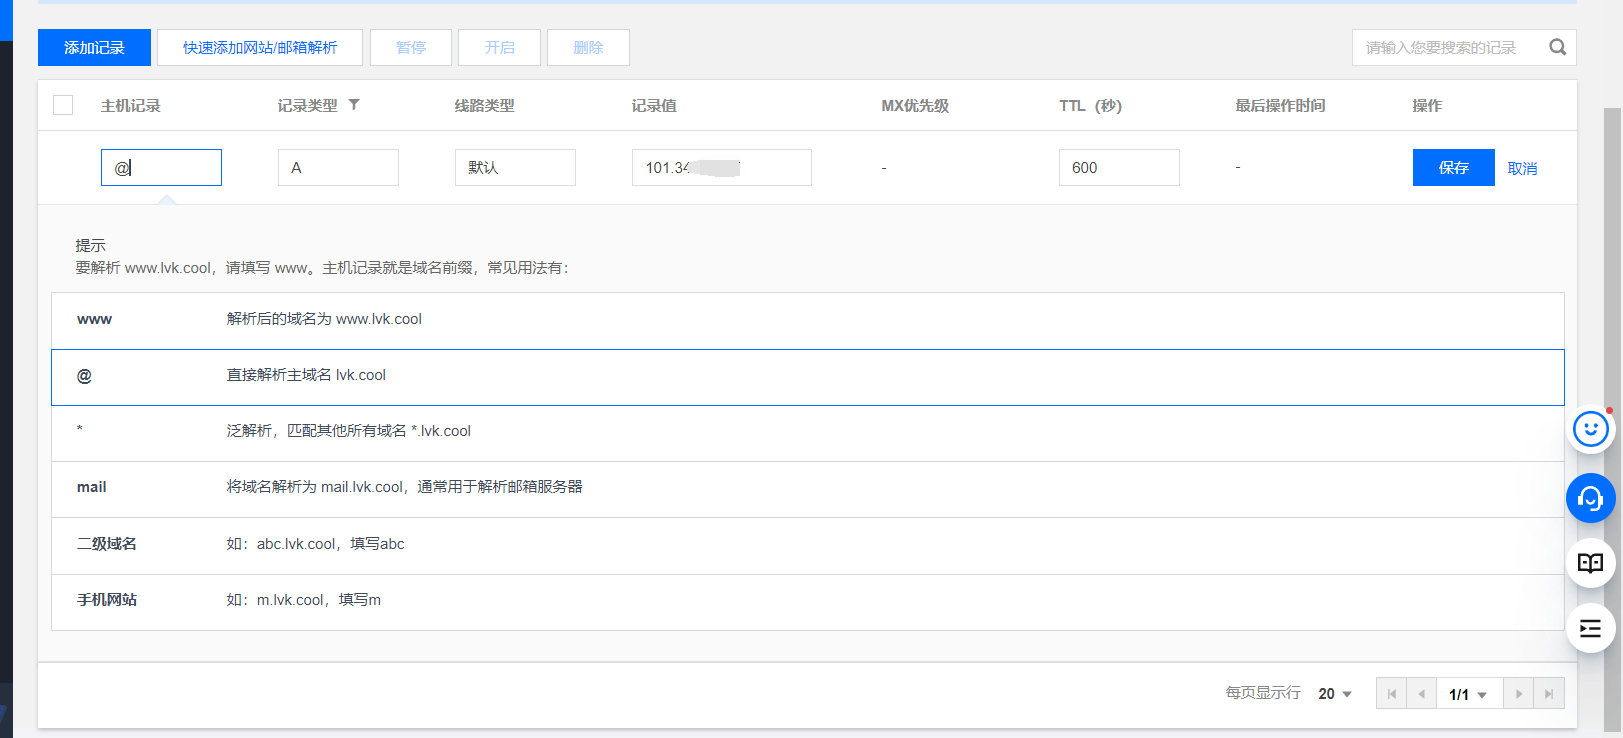Open the customer service headset icon
This screenshot has width=1623, height=738.
(x=1590, y=498)
